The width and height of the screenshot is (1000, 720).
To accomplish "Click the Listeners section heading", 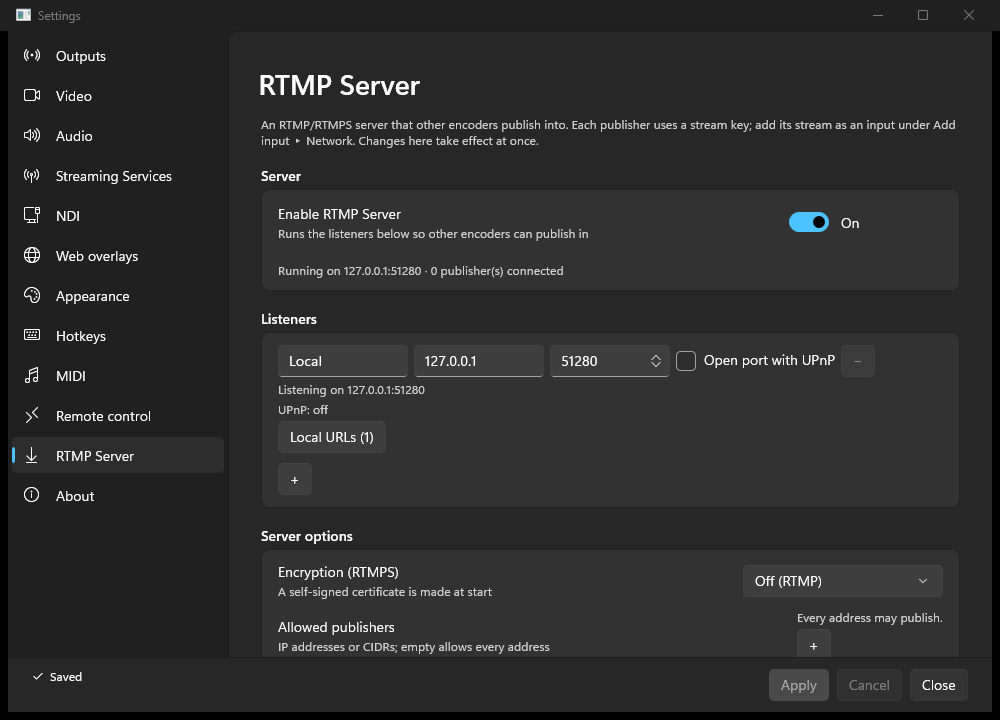I will [x=289, y=319].
